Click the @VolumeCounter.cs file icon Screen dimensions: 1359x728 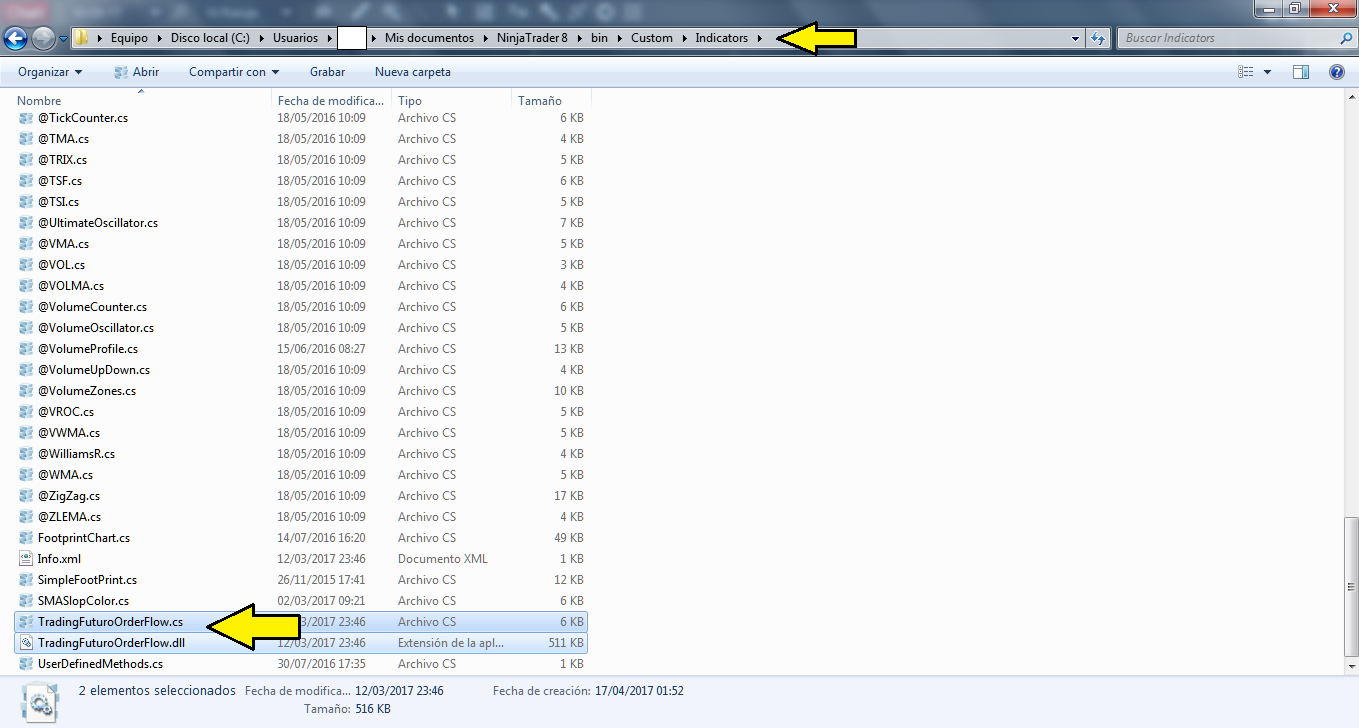tap(26, 307)
